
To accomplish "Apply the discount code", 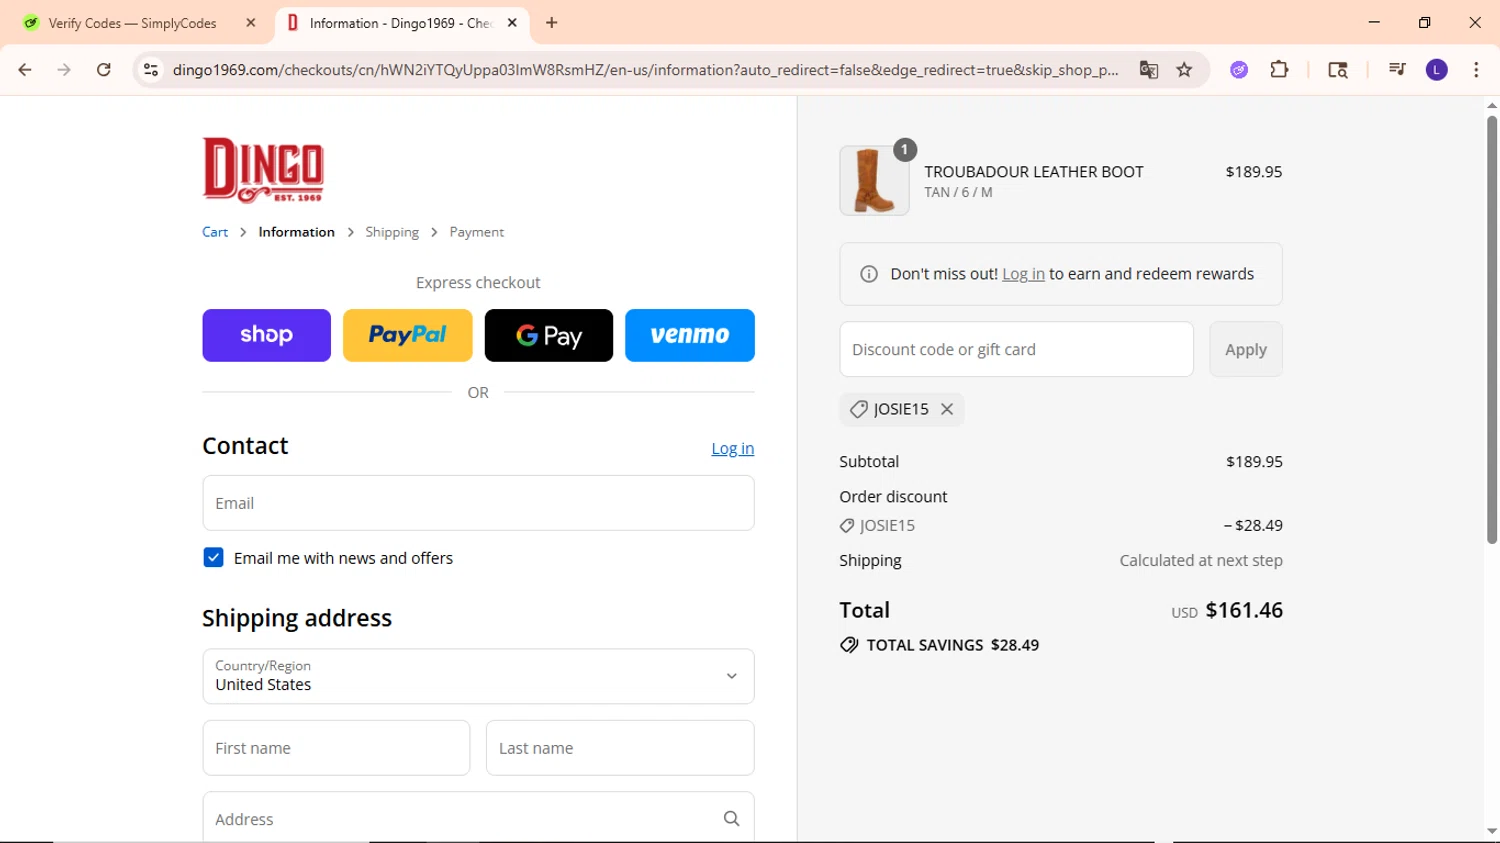I will click(x=1246, y=349).
